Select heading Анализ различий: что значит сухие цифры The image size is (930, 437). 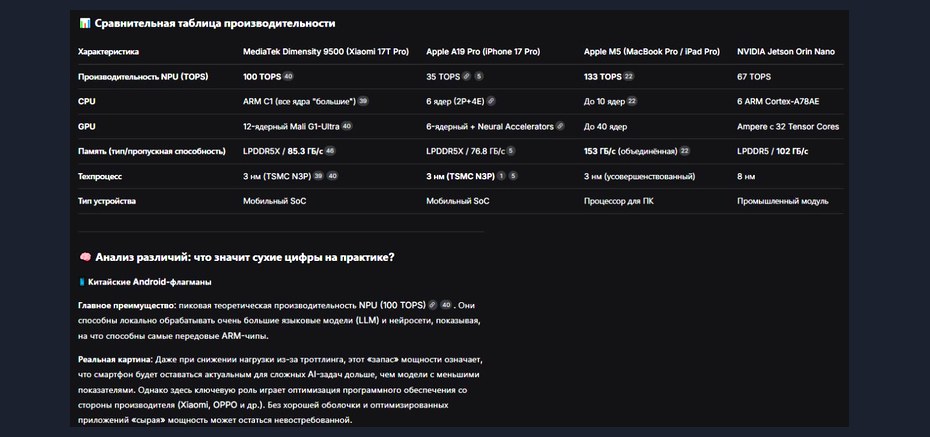tap(245, 257)
